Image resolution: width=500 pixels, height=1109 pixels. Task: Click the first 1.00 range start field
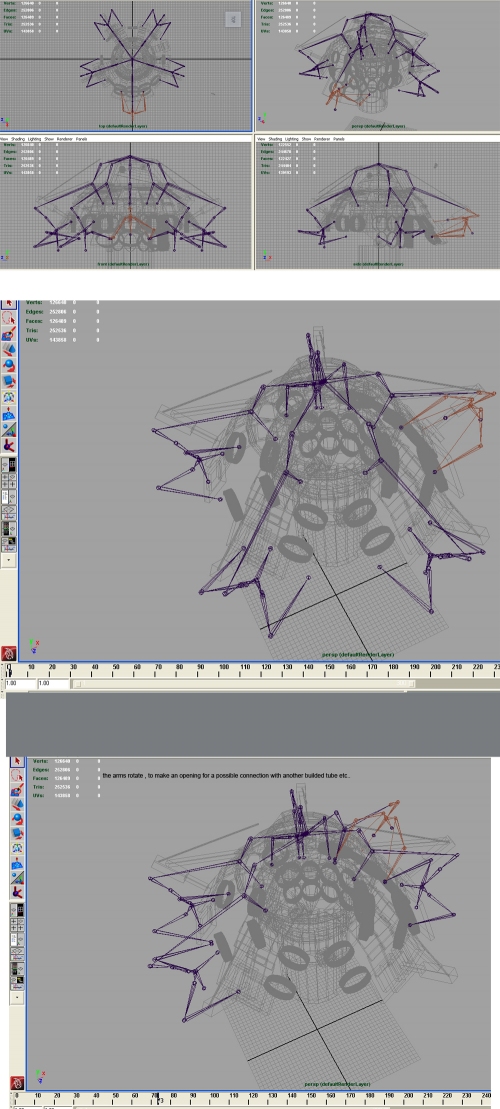(19, 684)
